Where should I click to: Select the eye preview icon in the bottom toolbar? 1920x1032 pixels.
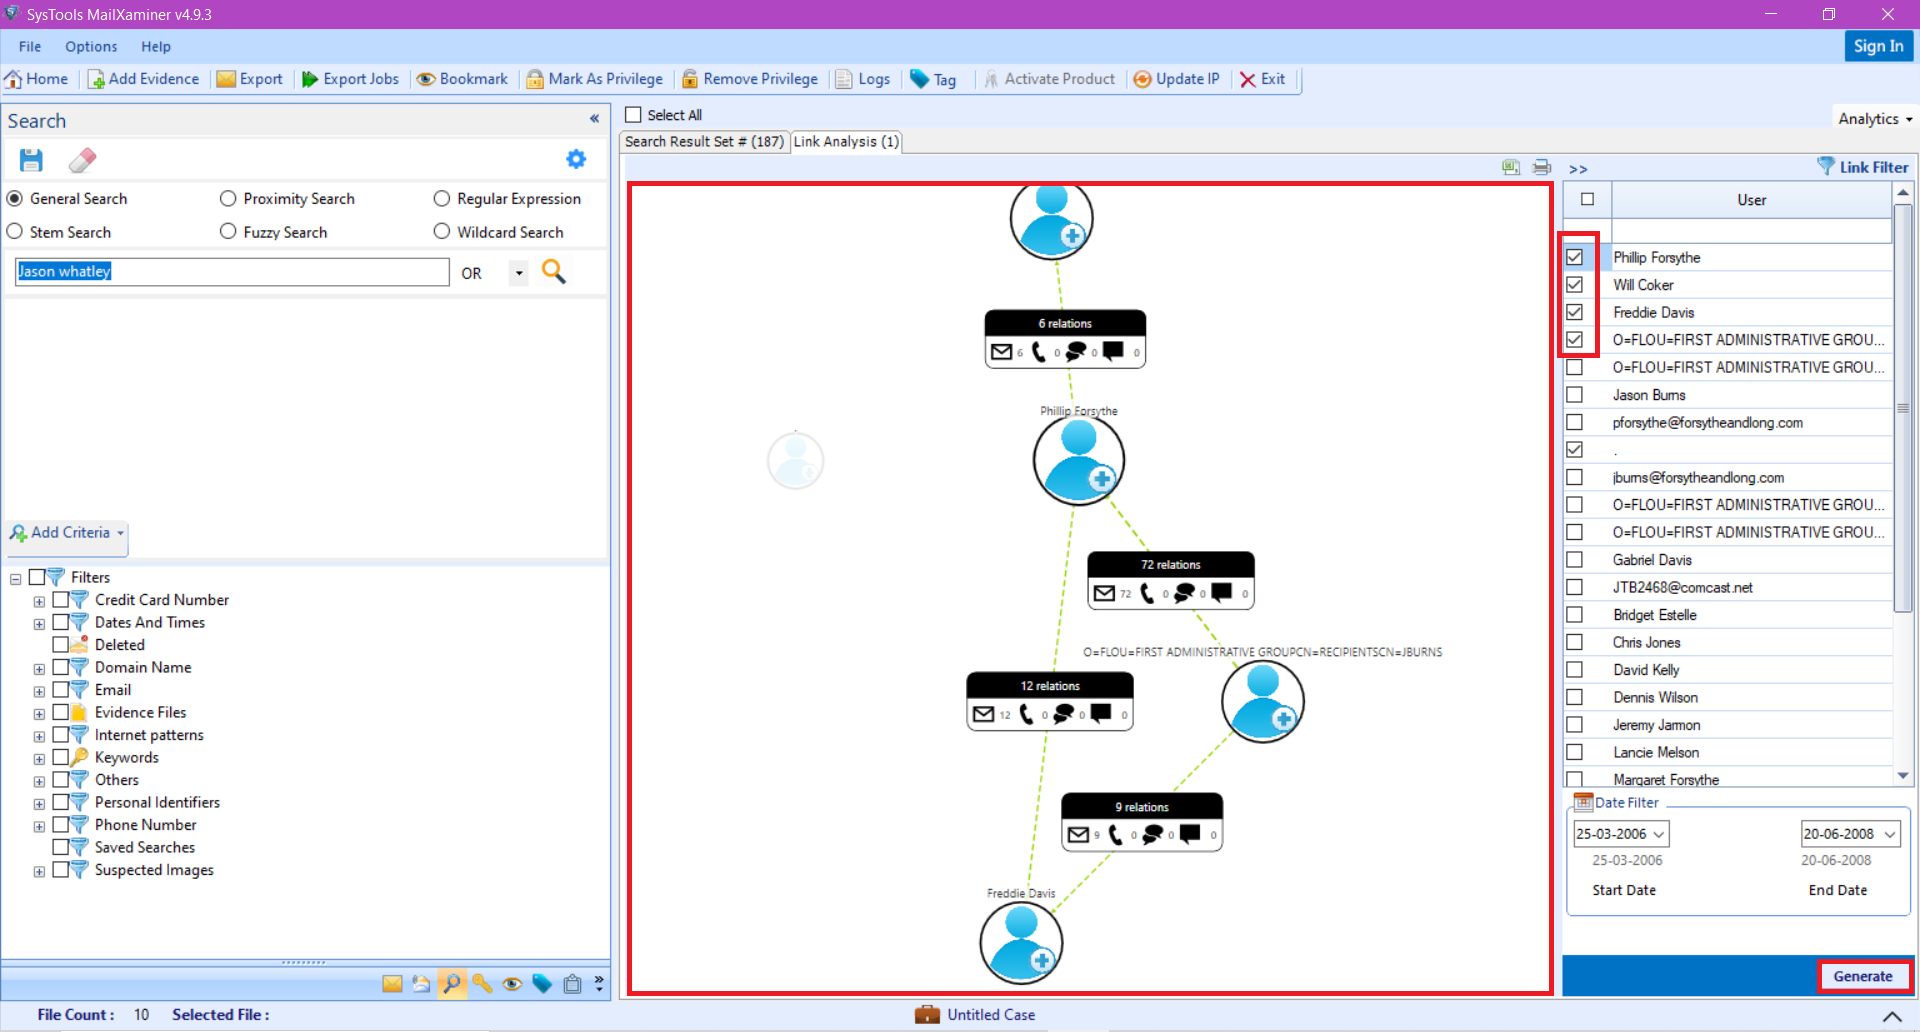[x=512, y=984]
